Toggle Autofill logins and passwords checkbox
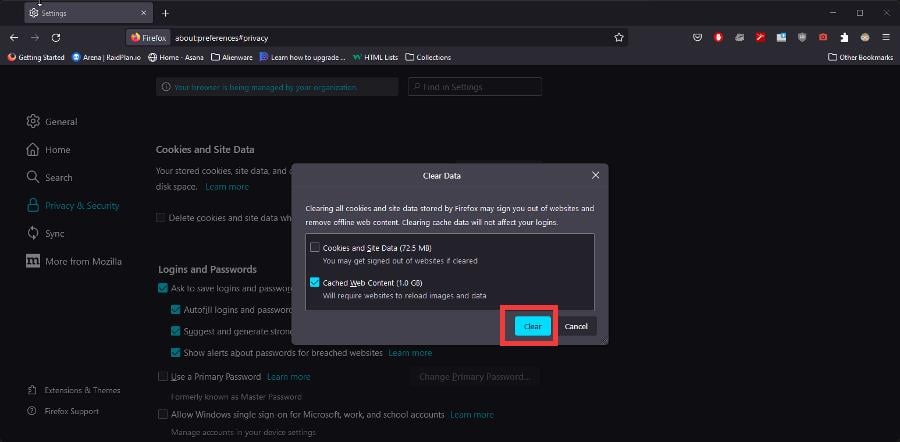Image resolution: width=900 pixels, height=442 pixels. pyautogui.click(x=176, y=309)
